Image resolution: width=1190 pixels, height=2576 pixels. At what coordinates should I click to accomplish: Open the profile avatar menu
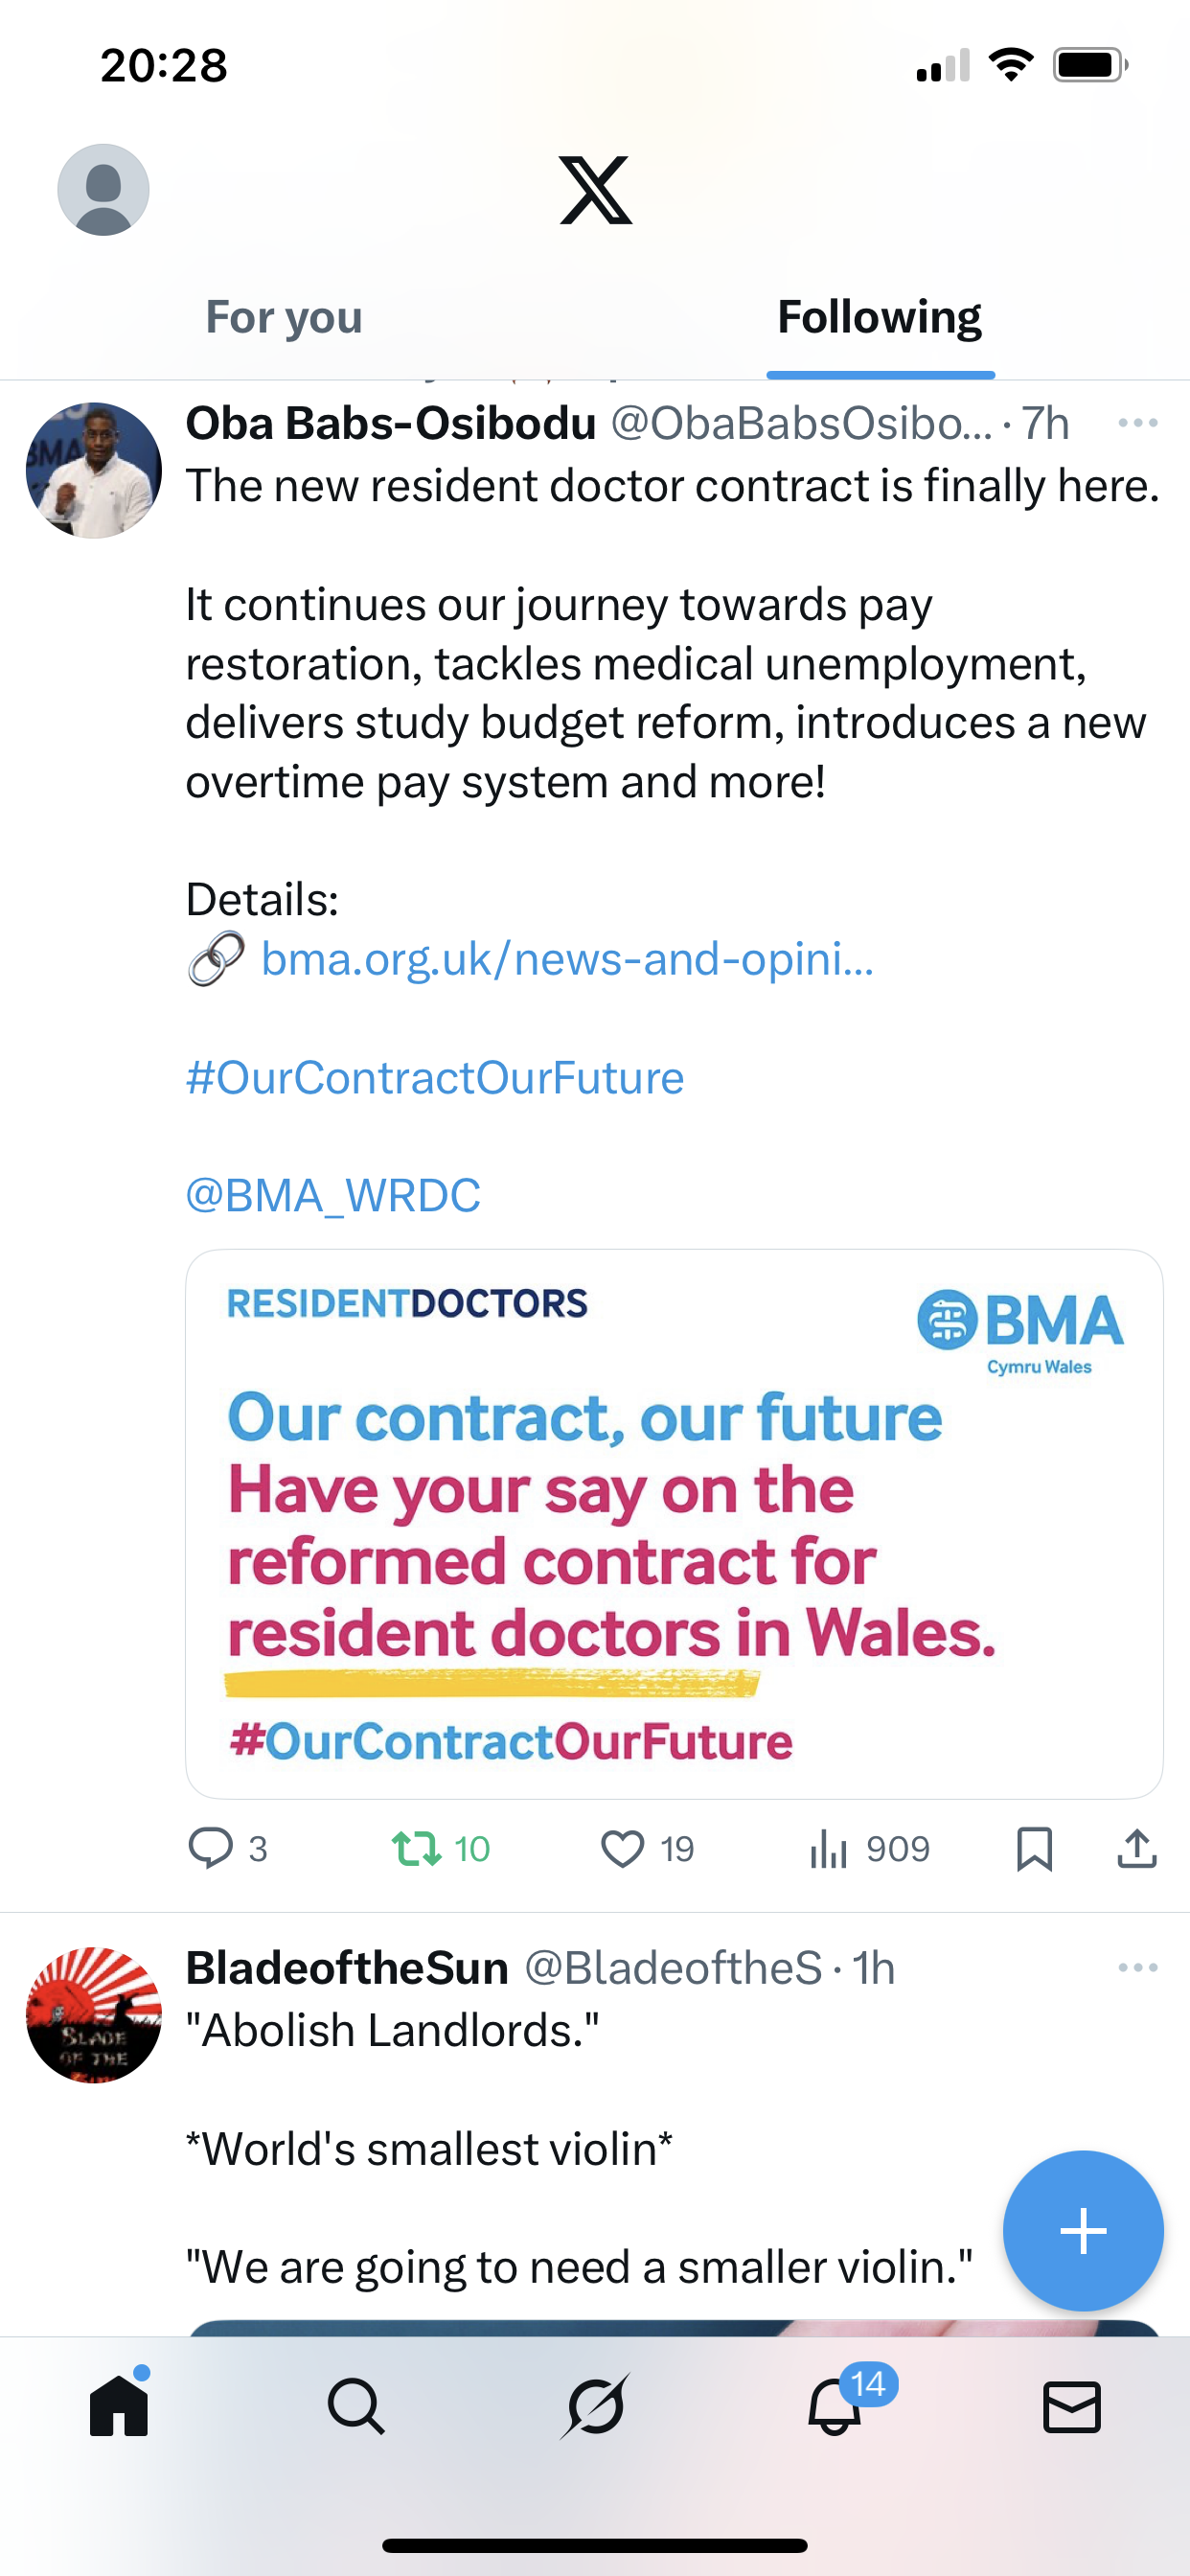click(x=103, y=190)
